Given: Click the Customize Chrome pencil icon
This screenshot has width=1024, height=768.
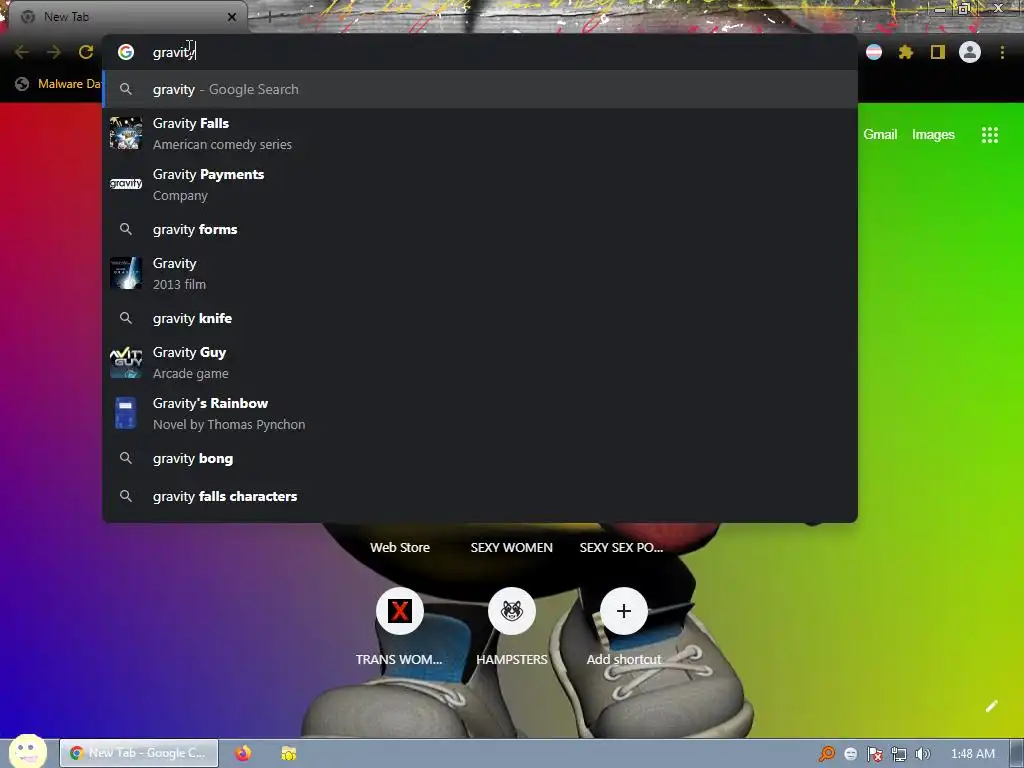Looking at the screenshot, I should (x=991, y=706).
